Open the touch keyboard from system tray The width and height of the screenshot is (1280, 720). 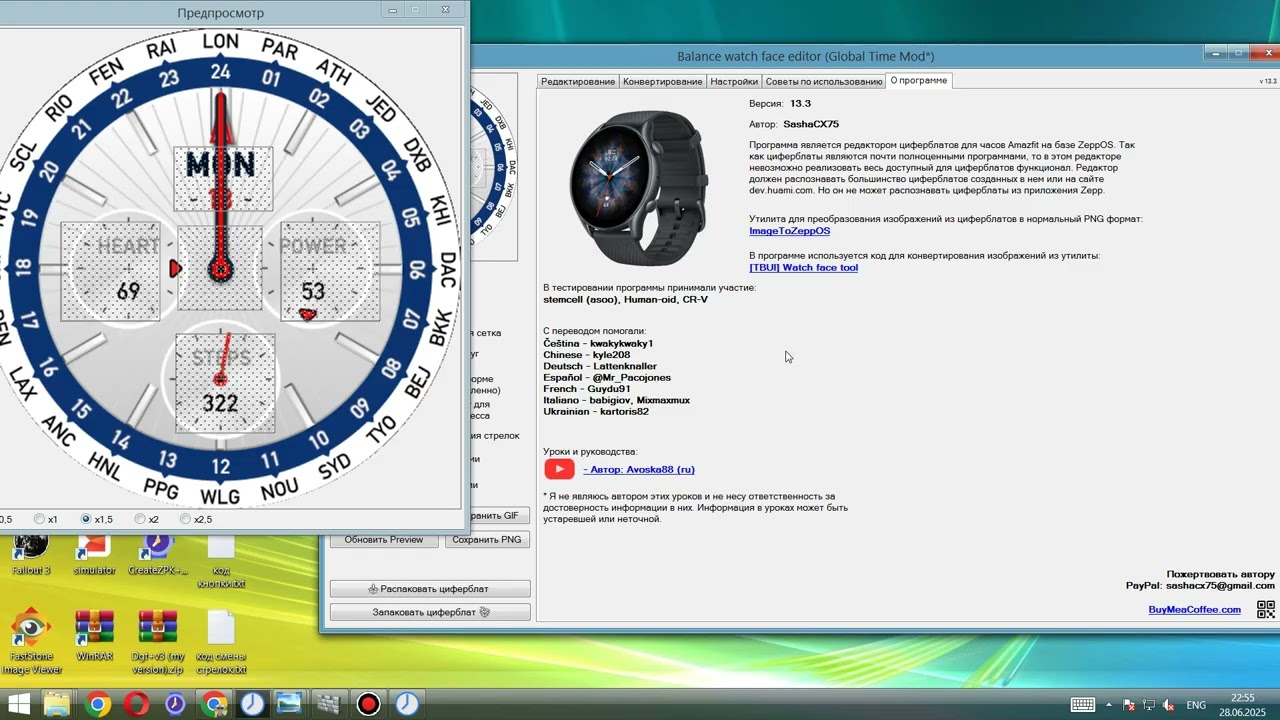pos(1082,704)
